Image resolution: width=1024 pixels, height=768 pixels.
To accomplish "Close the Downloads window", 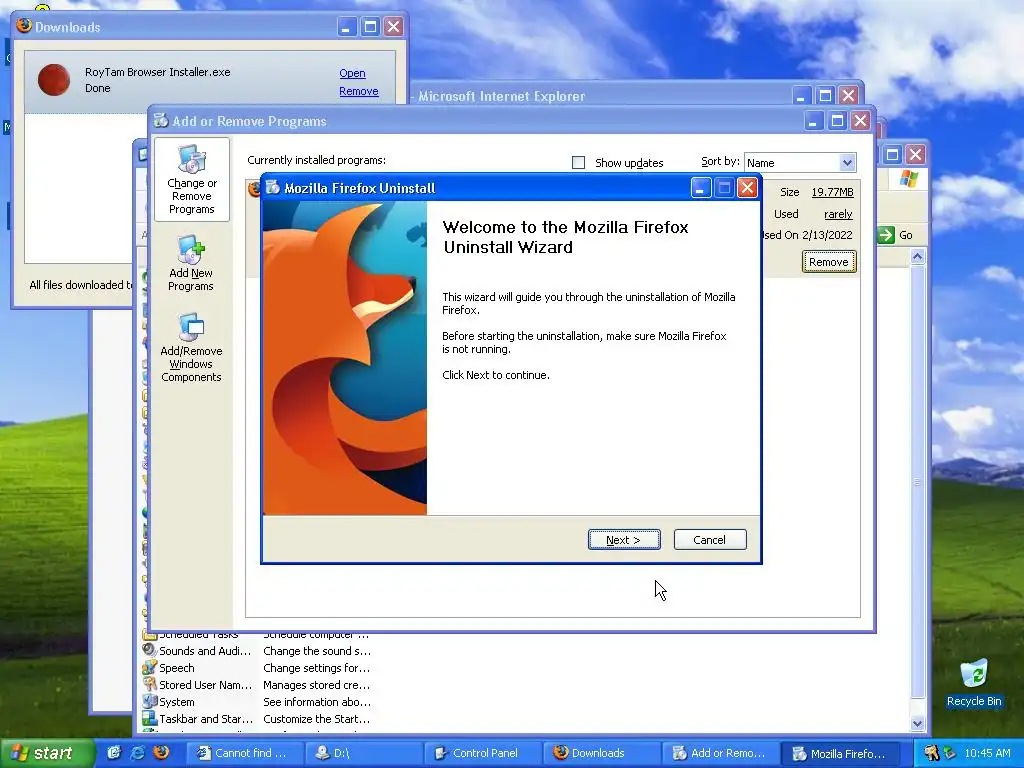I will point(393,27).
